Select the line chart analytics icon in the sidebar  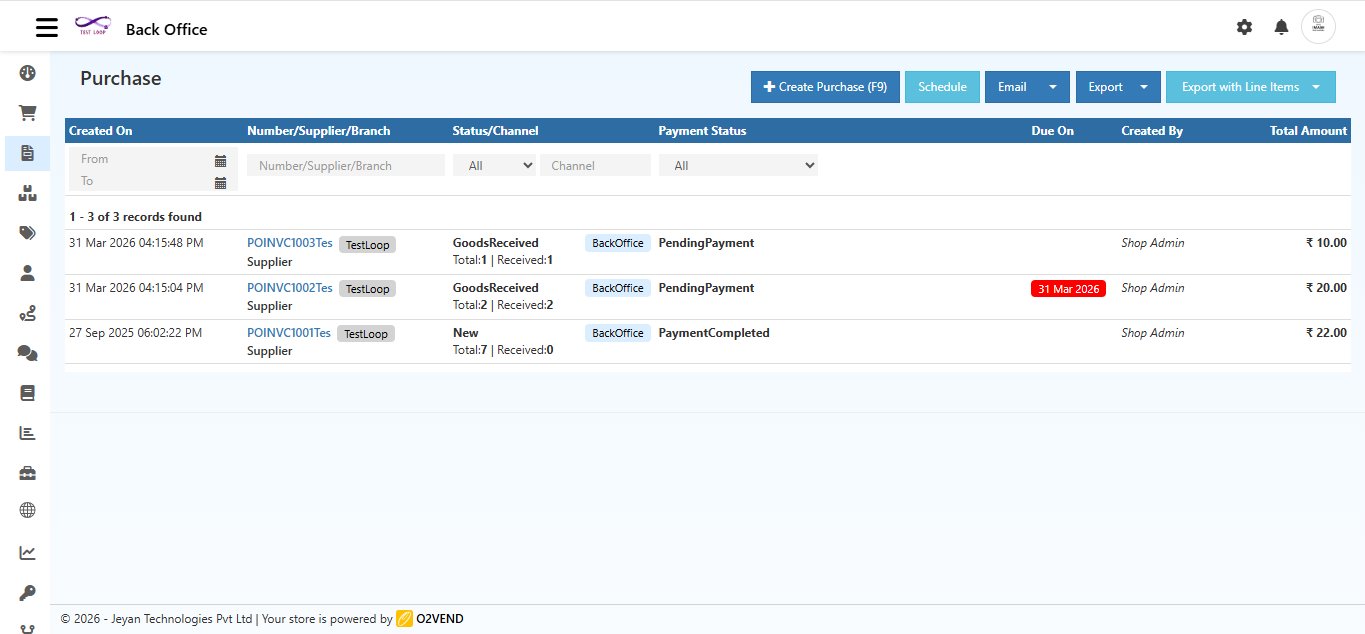(27, 551)
